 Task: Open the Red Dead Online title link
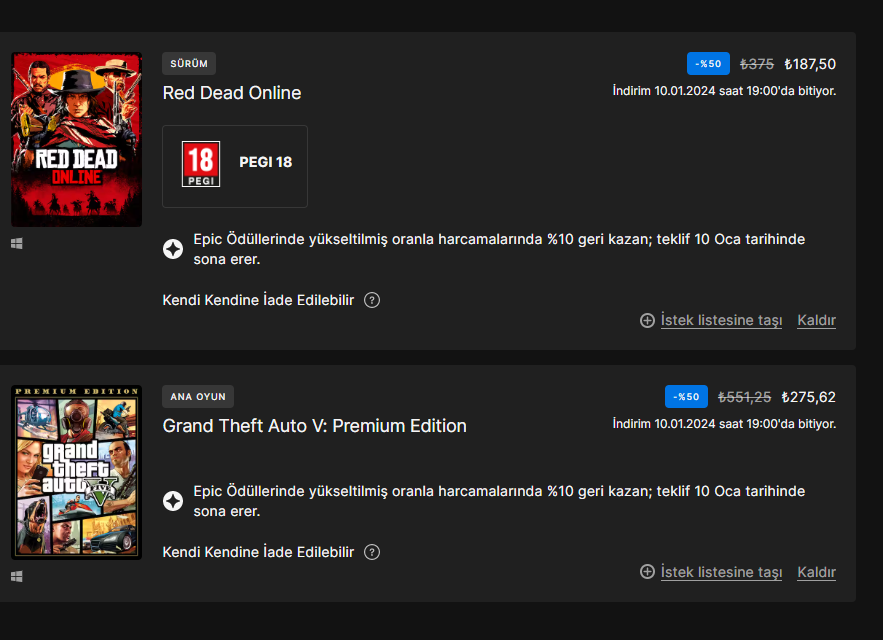click(232, 93)
